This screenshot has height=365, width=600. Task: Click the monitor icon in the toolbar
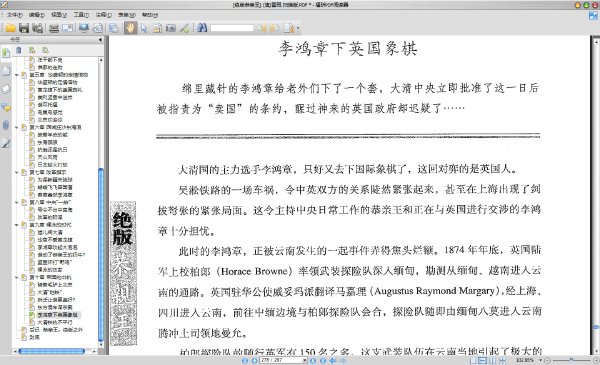(84, 28)
